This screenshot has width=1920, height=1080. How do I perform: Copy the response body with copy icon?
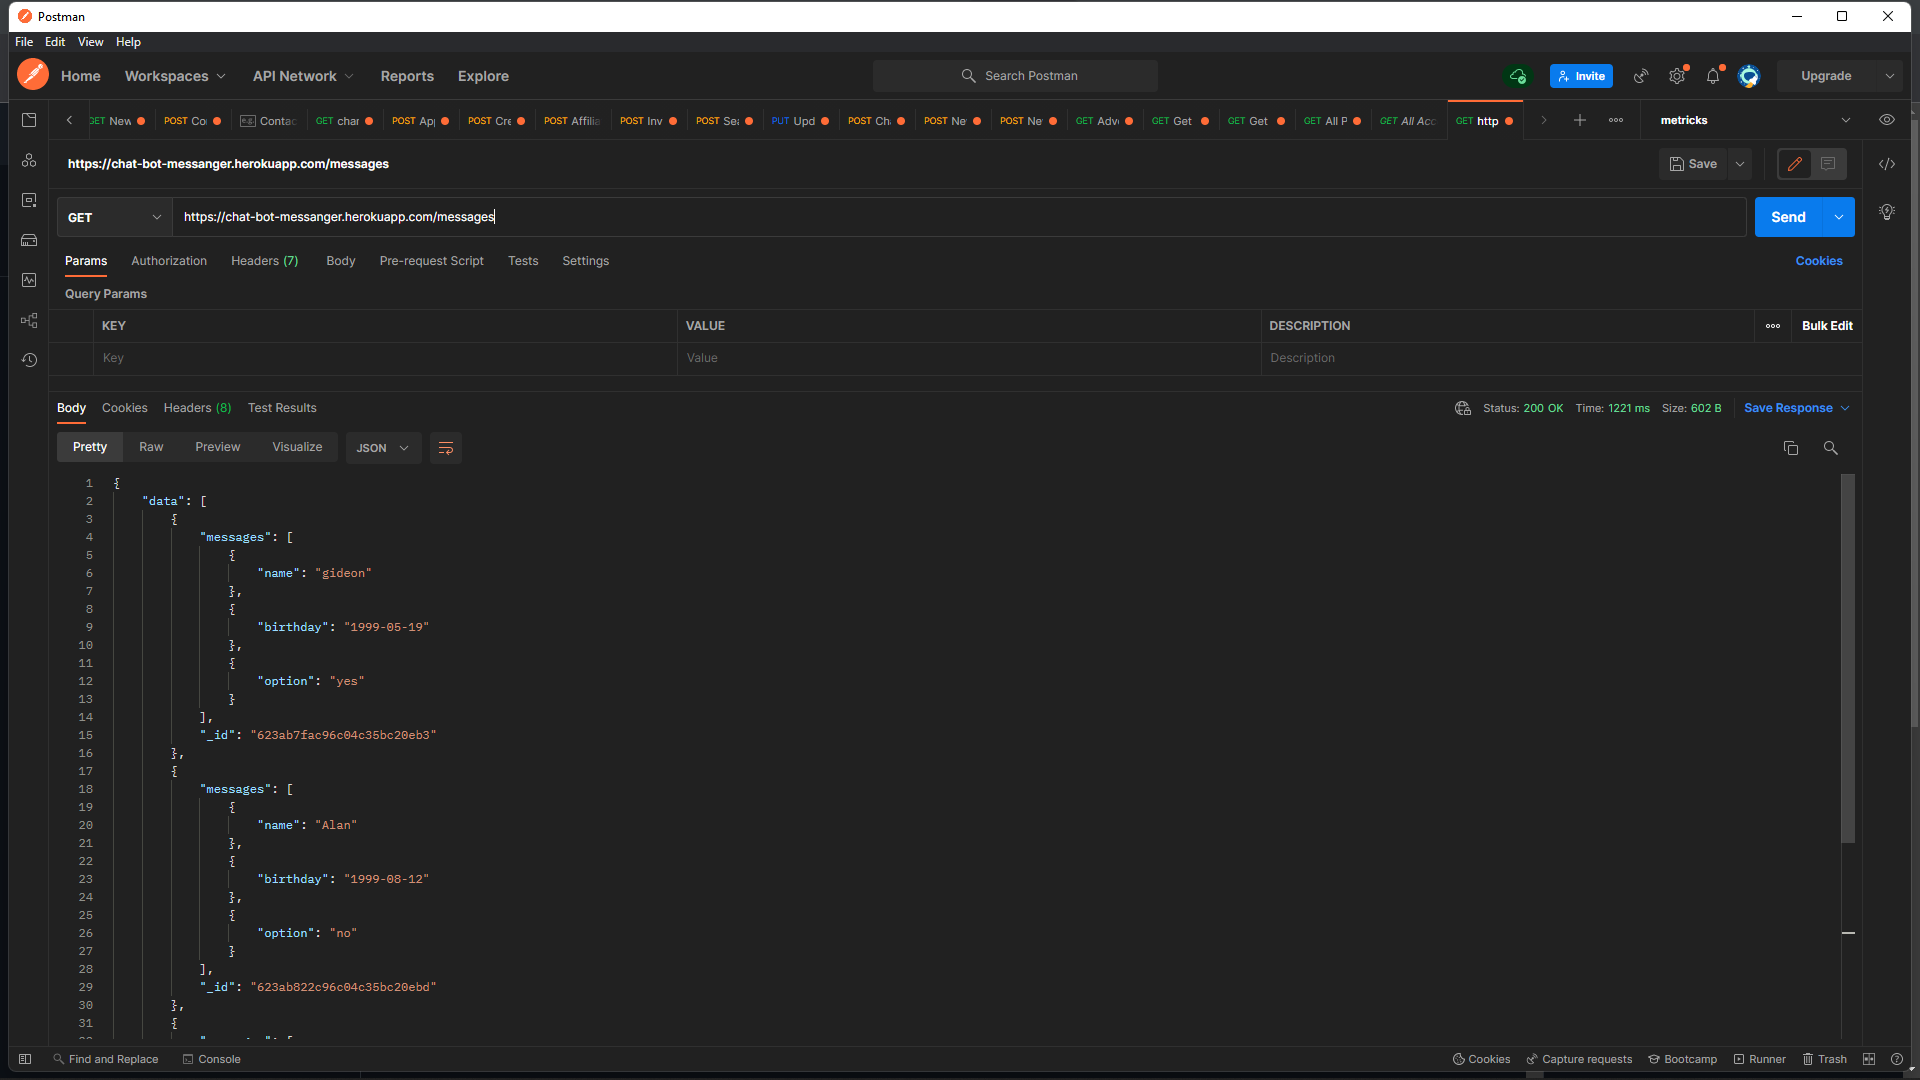pos(1791,448)
